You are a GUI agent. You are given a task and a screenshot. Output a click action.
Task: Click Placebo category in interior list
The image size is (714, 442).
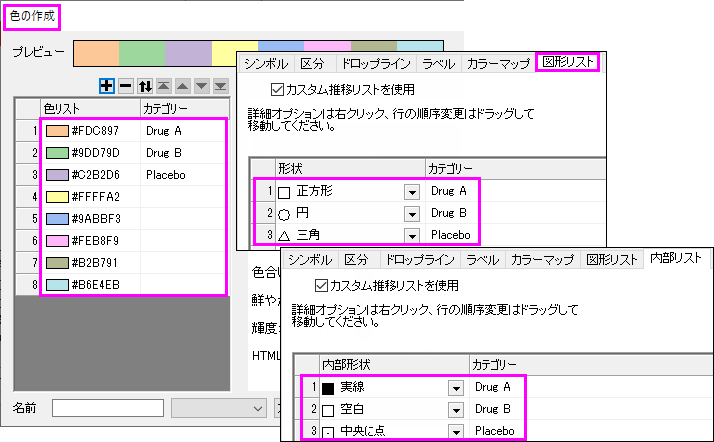click(x=495, y=431)
